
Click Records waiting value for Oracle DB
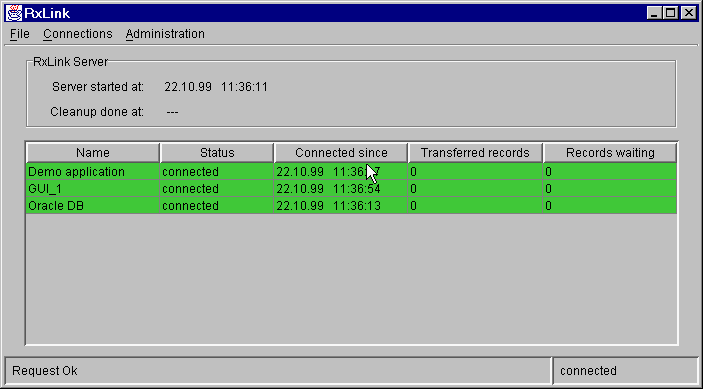coord(610,206)
